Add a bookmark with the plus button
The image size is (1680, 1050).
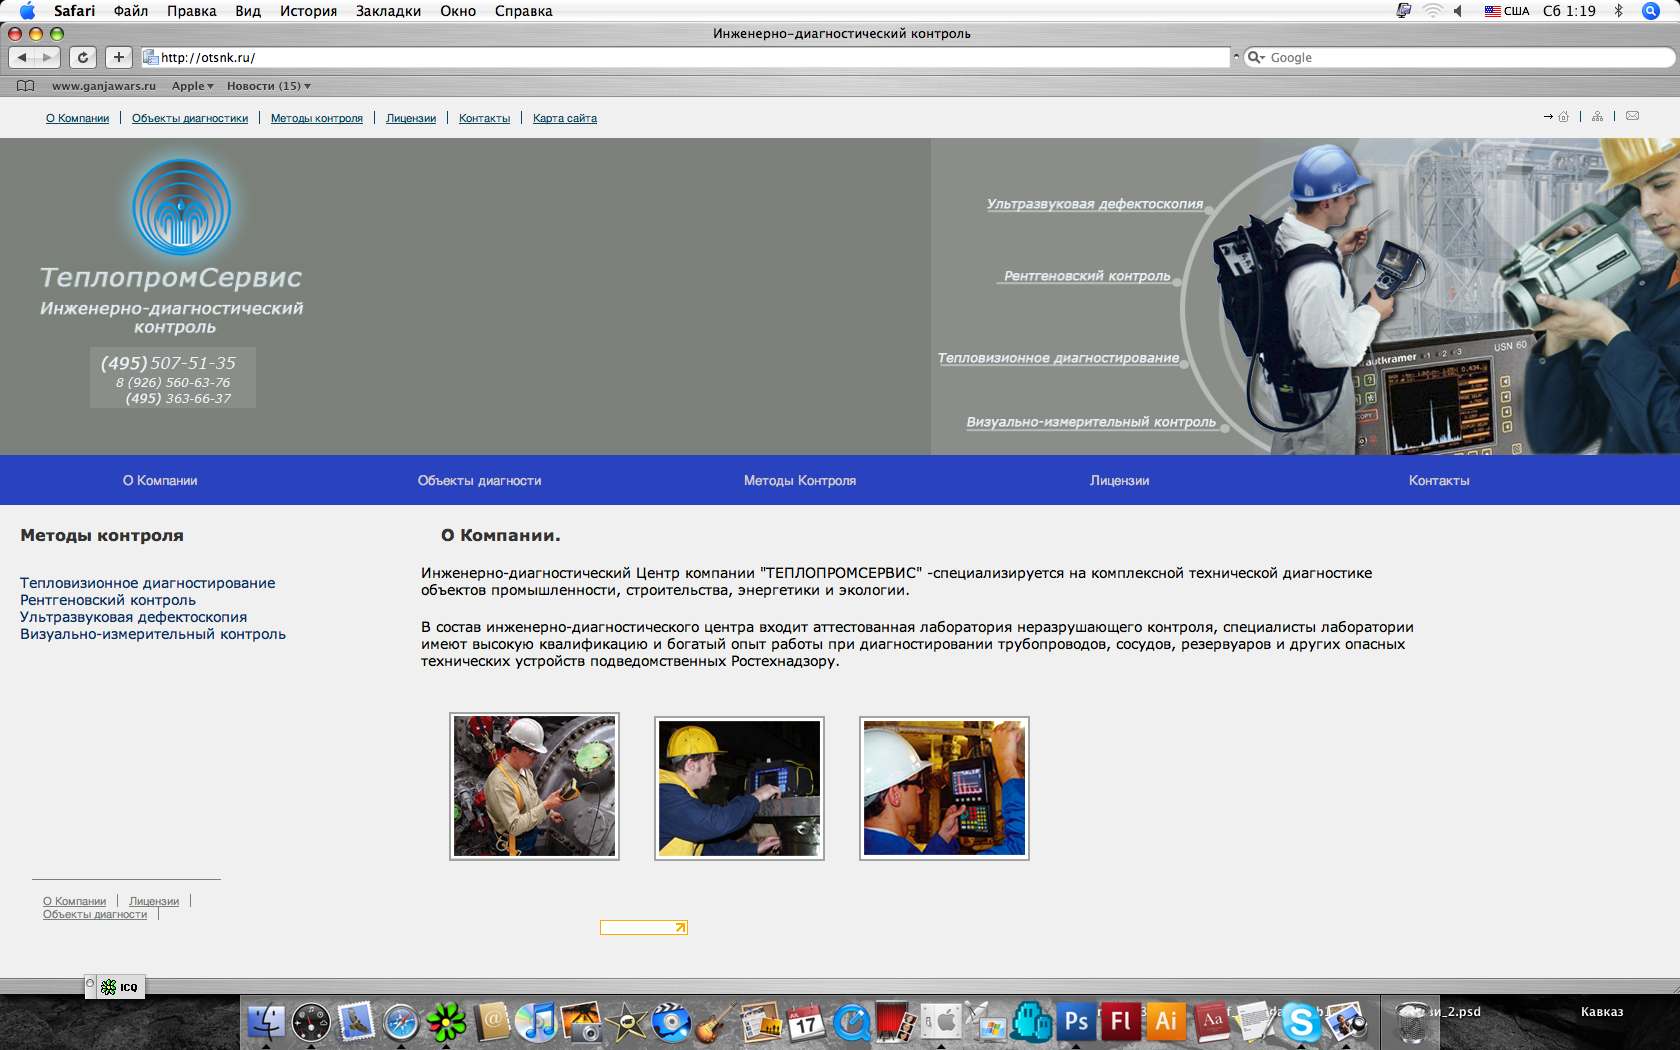(118, 57)
